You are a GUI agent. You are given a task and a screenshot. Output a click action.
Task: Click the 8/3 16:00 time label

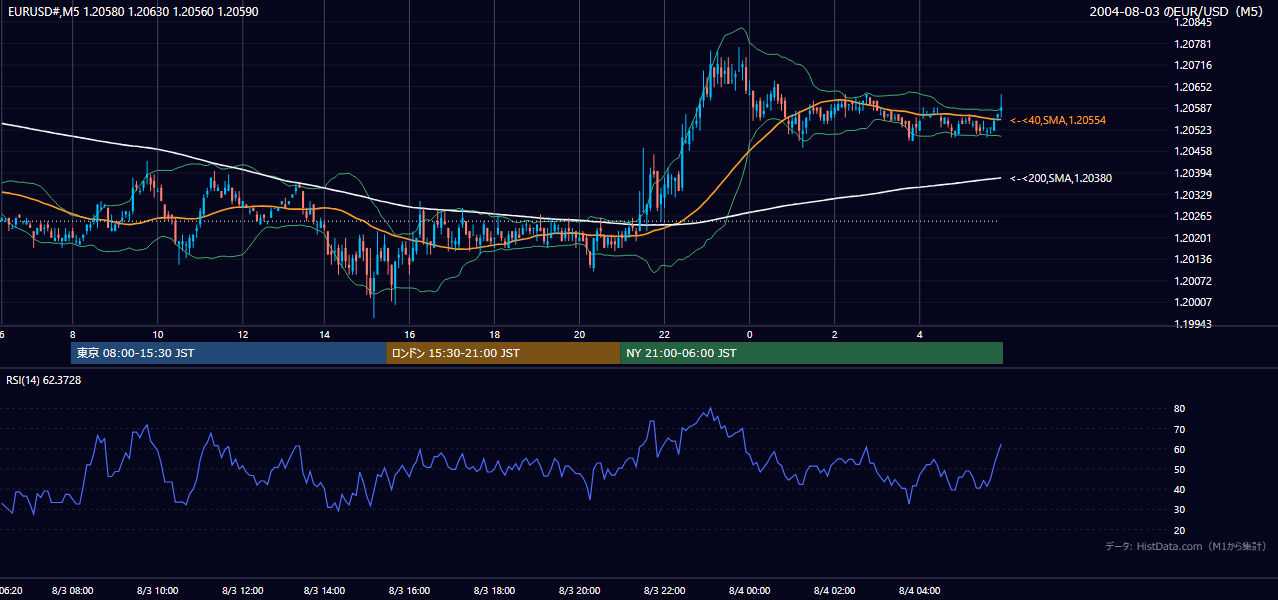tap(411, 591)
